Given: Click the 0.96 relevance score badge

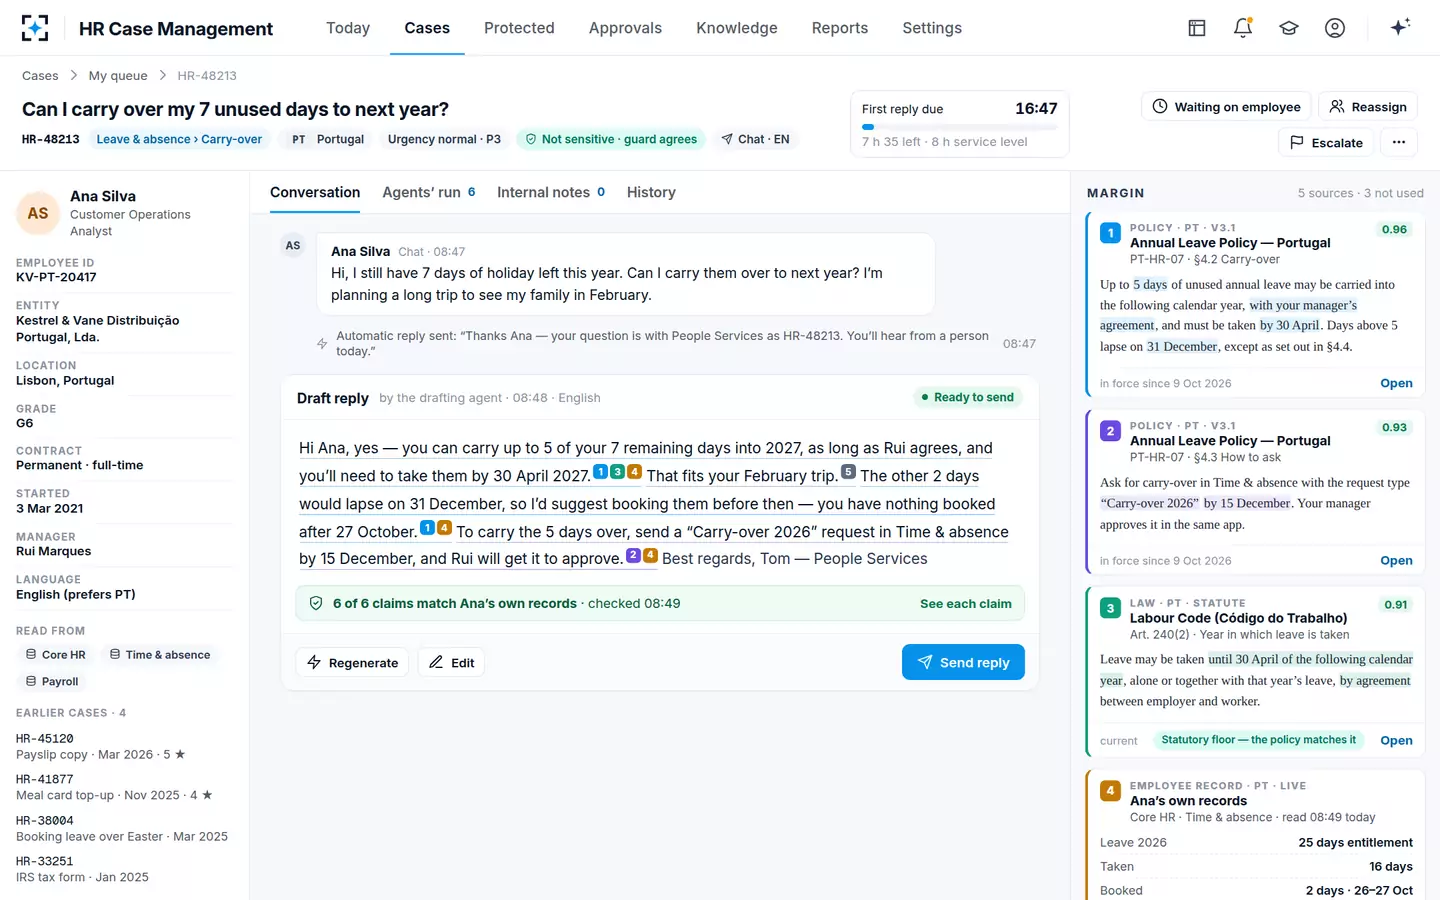Looking at the screenshot, I should point(1394,229).
